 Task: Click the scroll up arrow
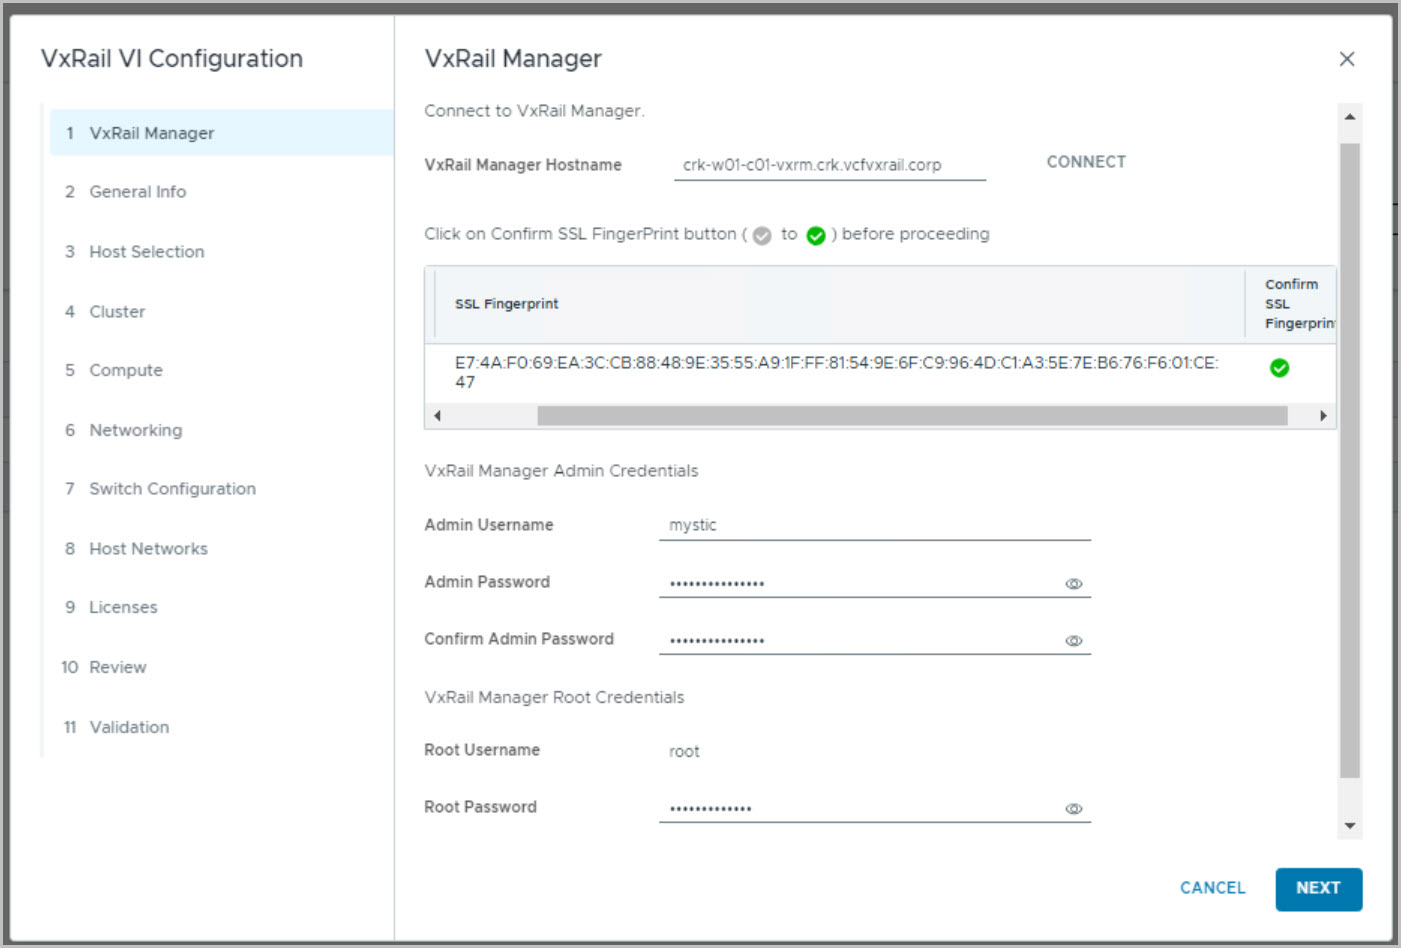pos(1349,117)
